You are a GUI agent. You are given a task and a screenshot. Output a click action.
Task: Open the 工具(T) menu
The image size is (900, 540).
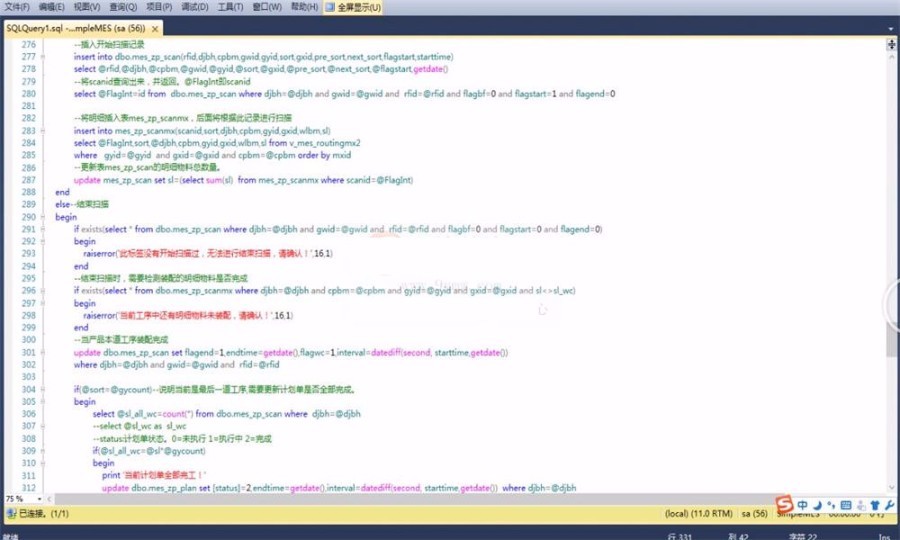click(x=230, y=7)
